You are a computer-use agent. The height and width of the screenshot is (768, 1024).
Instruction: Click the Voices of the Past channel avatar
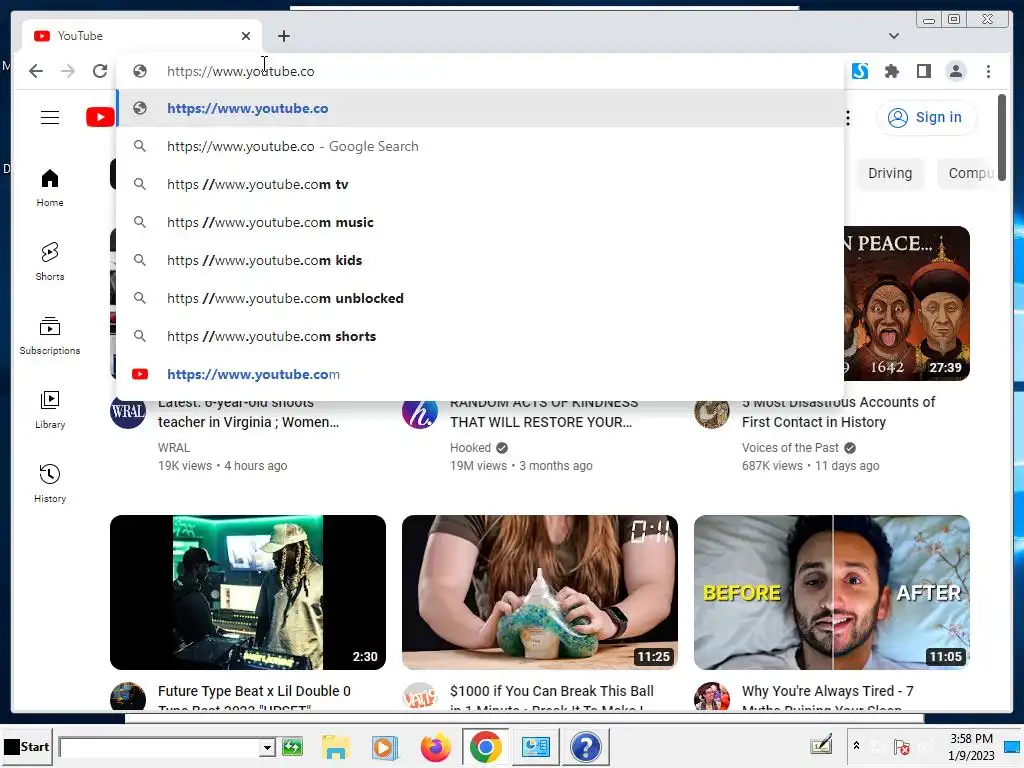711,413
